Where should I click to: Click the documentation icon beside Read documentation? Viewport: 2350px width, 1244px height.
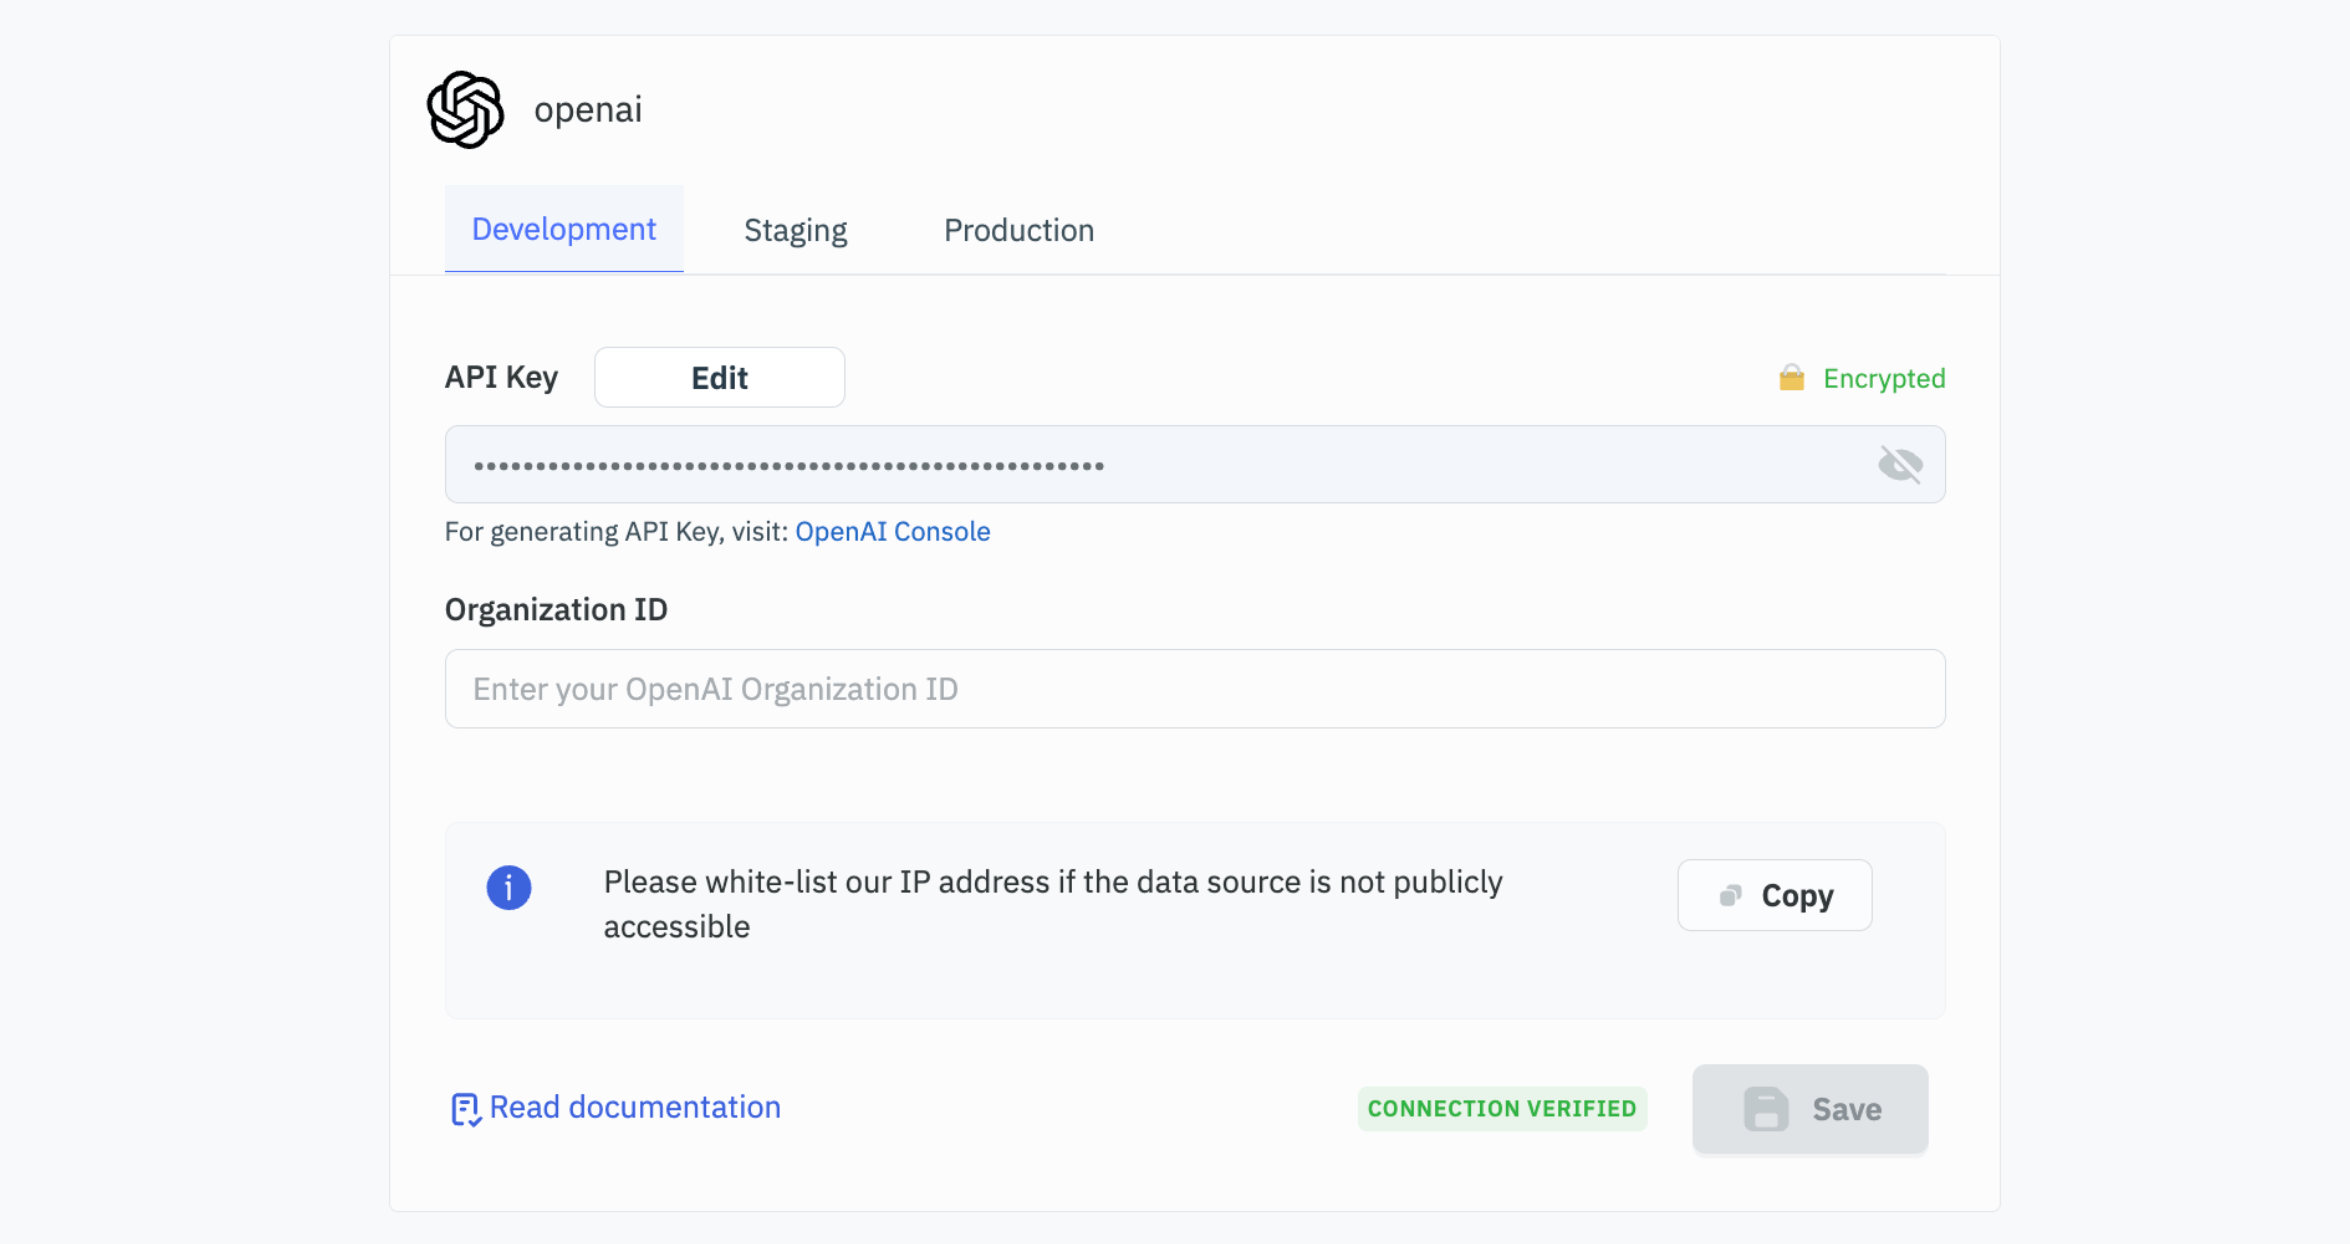464,1107
